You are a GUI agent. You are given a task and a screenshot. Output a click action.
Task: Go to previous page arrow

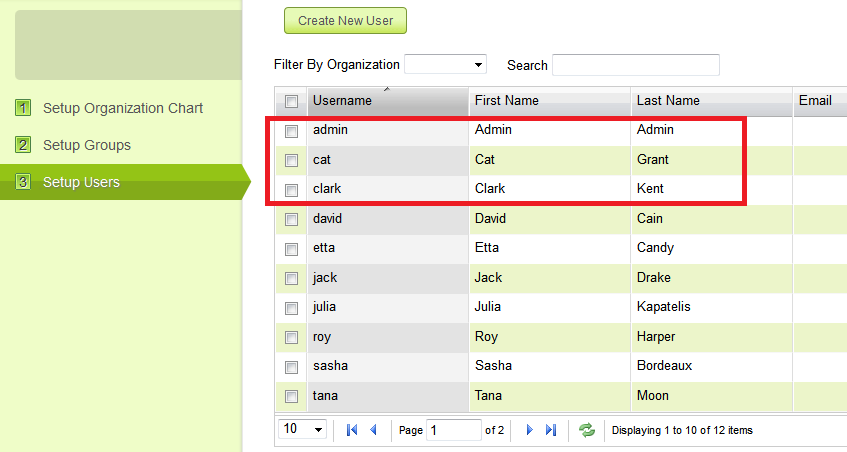pyautogui.click(x=374, y=430)
